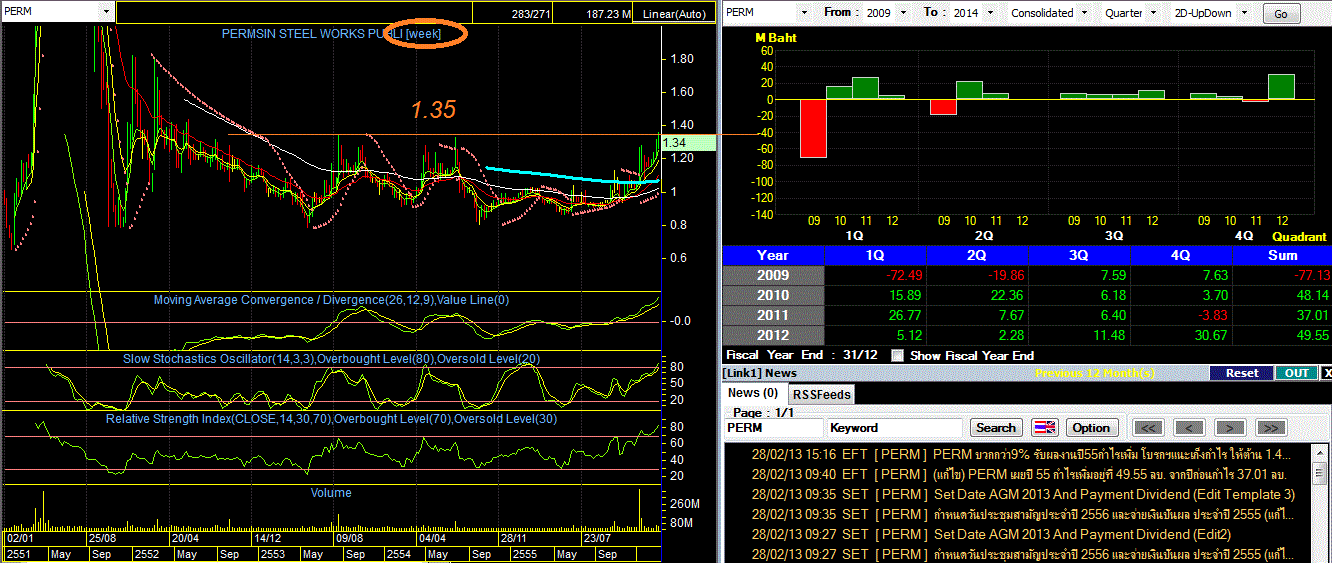This screenshot has height=563, width=1332.
Task: Open the PERM symbol dropdown on the chart
Action: point(105,11)
